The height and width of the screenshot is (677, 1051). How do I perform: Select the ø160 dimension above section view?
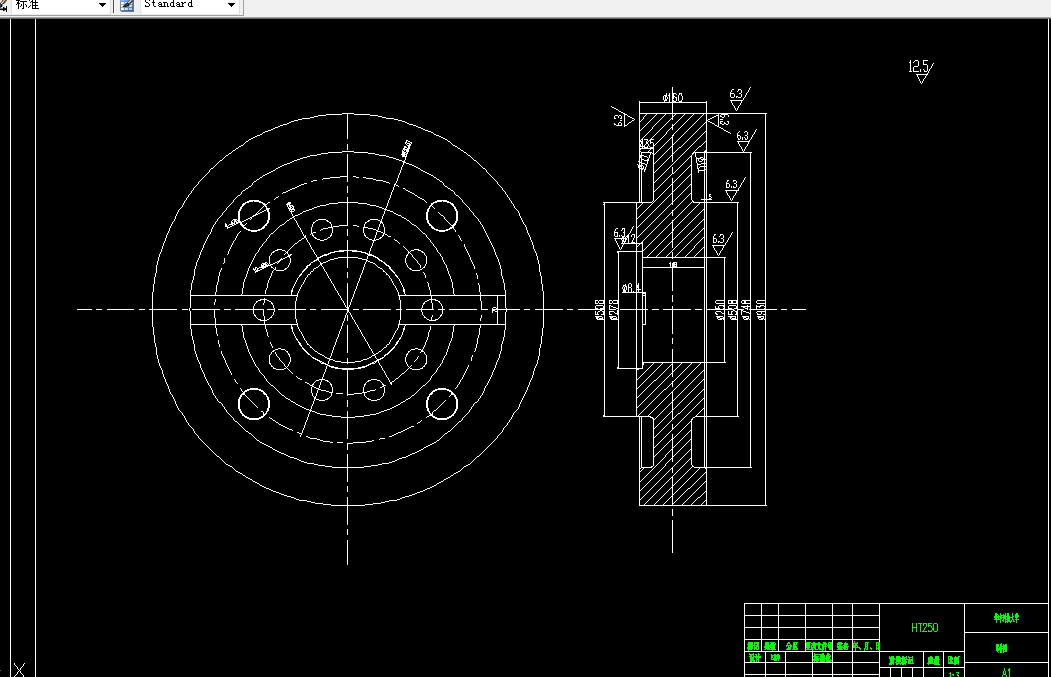[672, 98]
